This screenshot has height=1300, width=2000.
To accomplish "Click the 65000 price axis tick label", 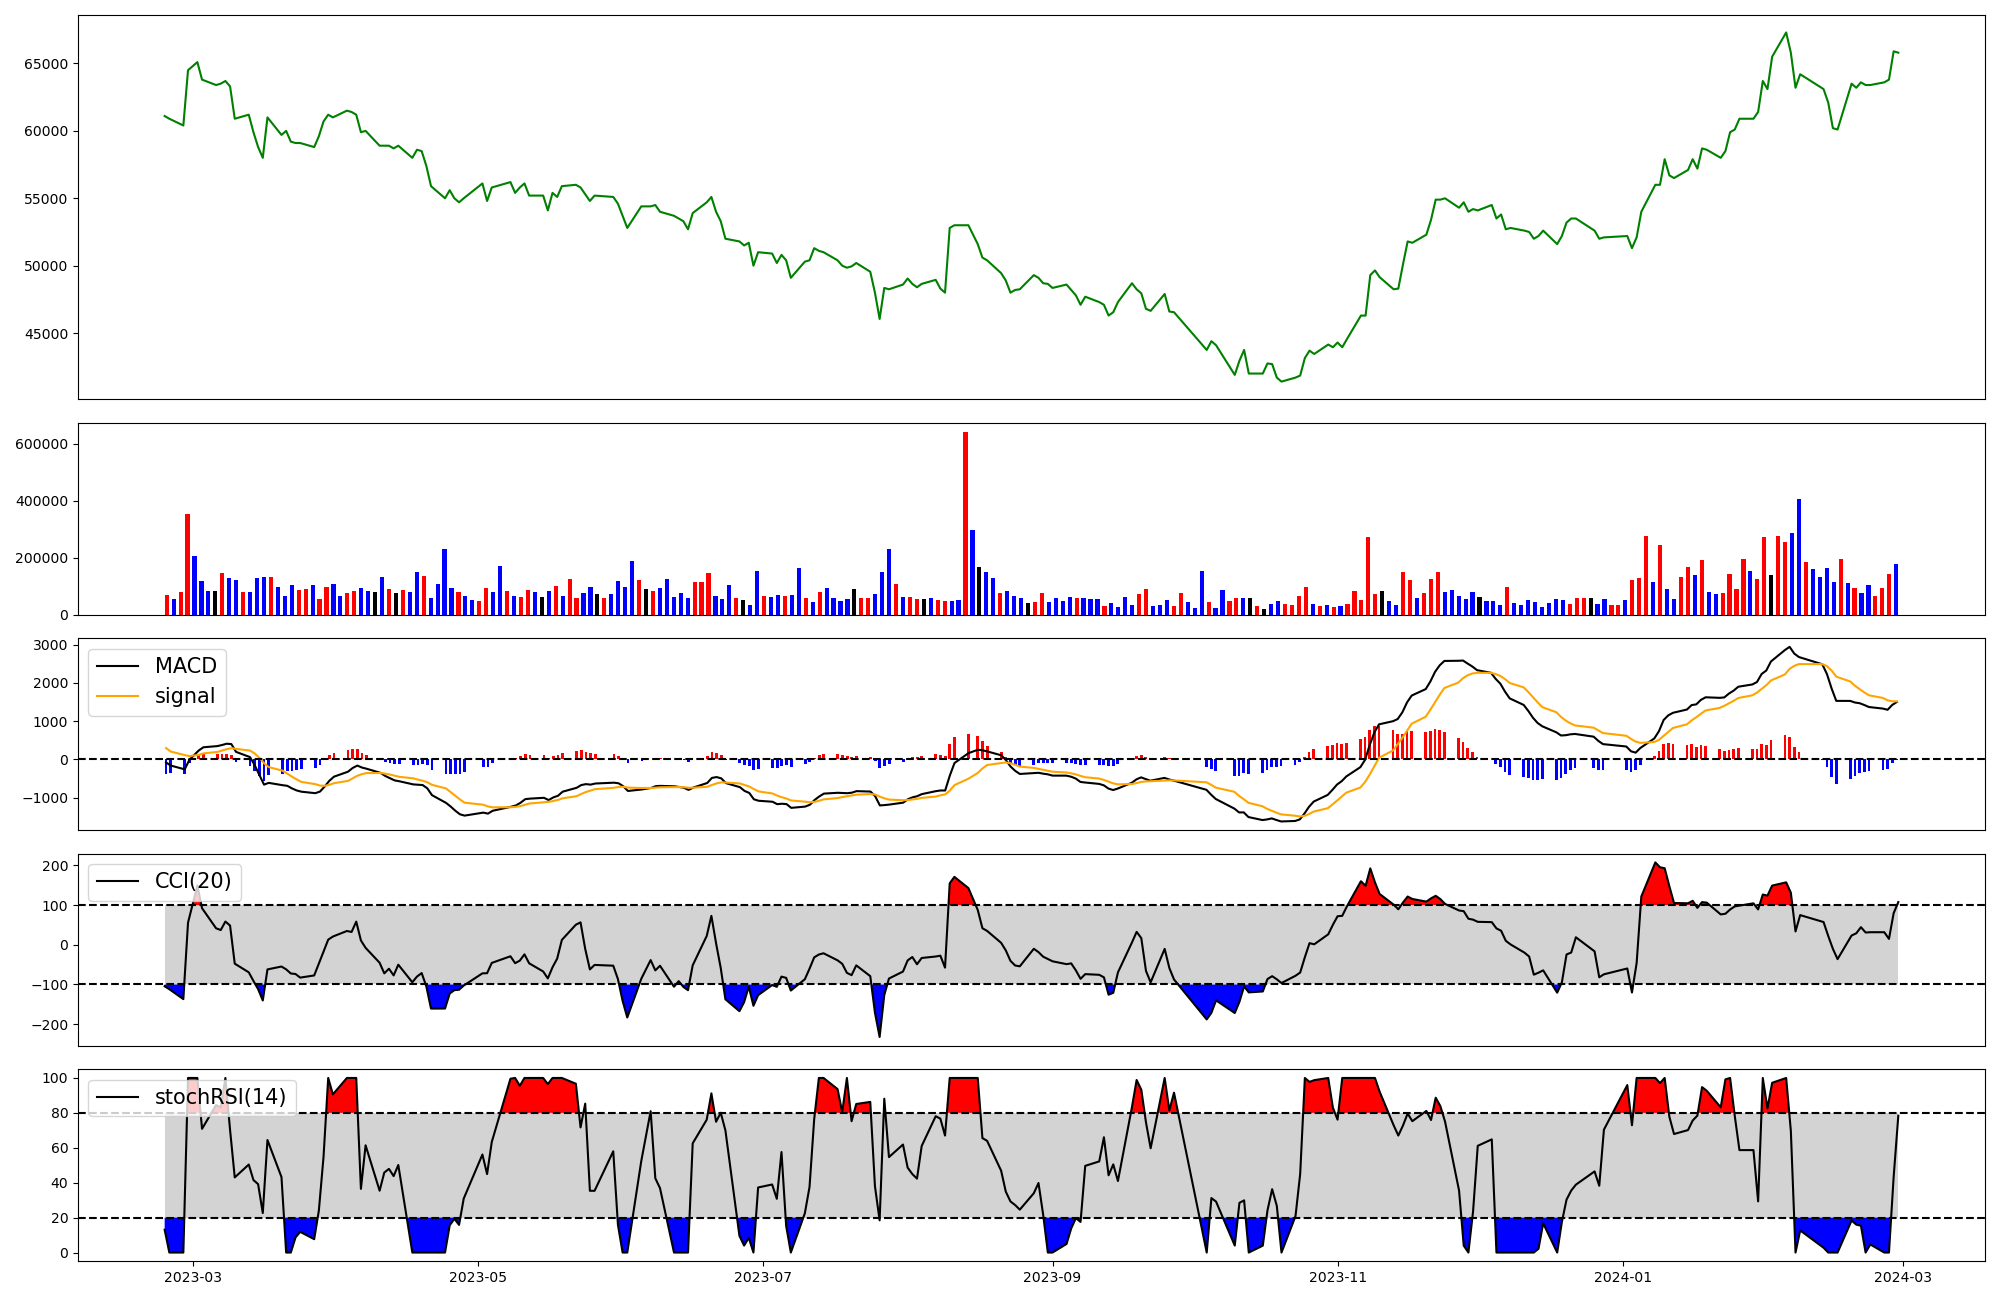I will click(45, 64).
